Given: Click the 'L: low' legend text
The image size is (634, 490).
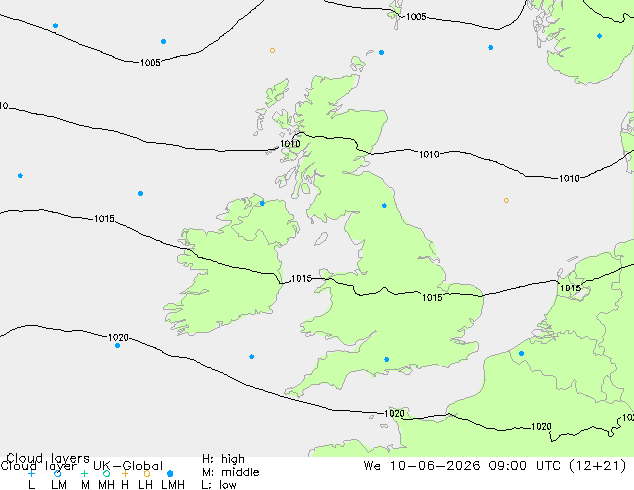Looking at the screenshot, I should click(219, 484).
